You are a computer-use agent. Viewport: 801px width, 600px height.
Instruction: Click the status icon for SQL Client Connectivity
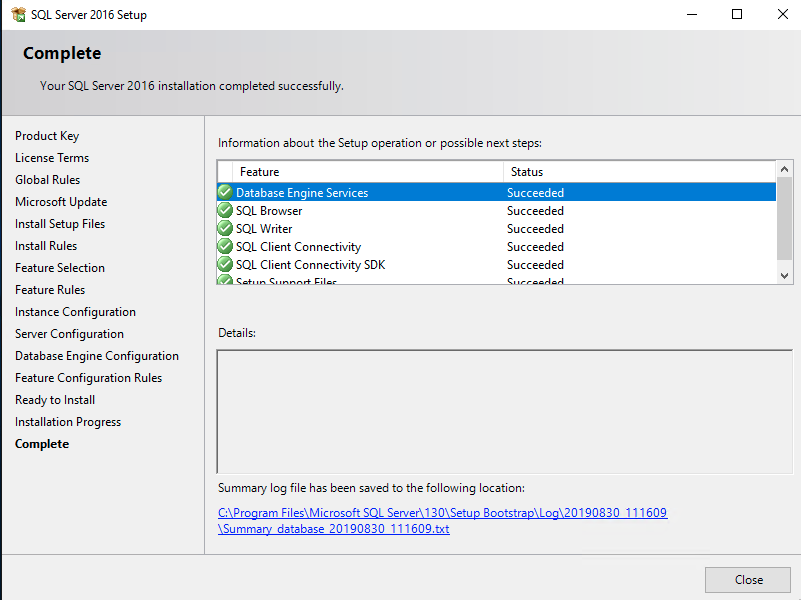point(225,247)
